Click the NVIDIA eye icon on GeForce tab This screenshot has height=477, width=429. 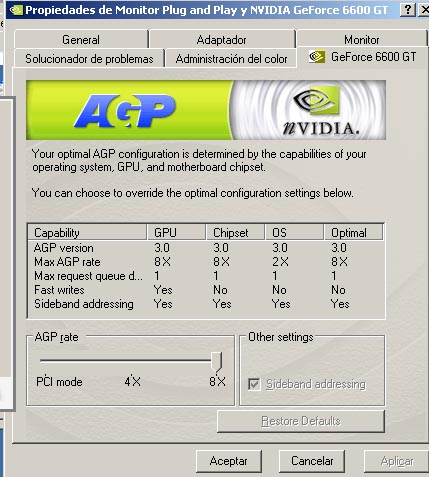[316, 57]
